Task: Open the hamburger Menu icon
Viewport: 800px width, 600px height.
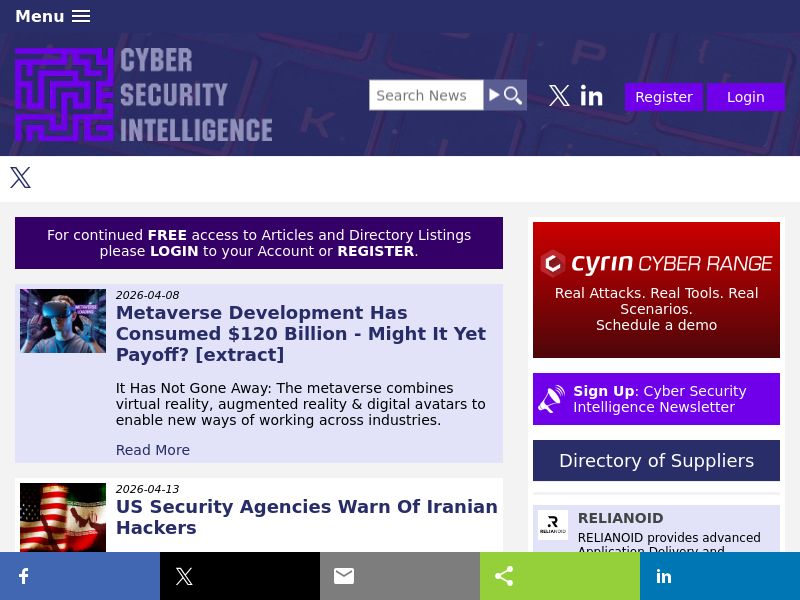Action: point(81,16)
